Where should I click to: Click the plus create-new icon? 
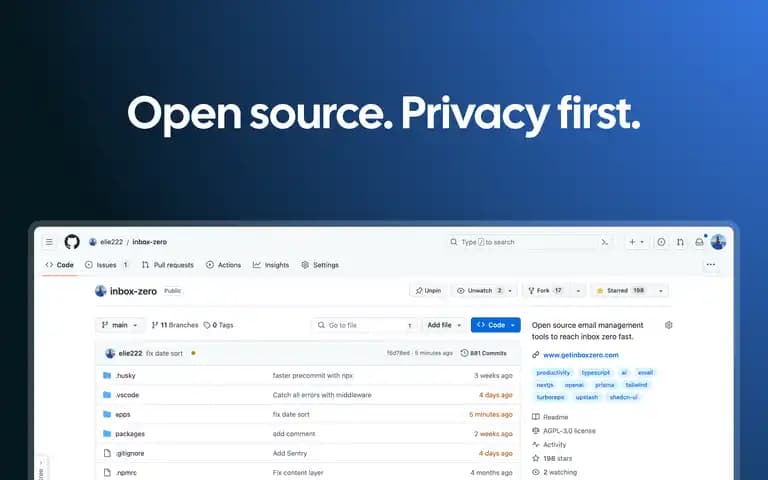[632, 242]
